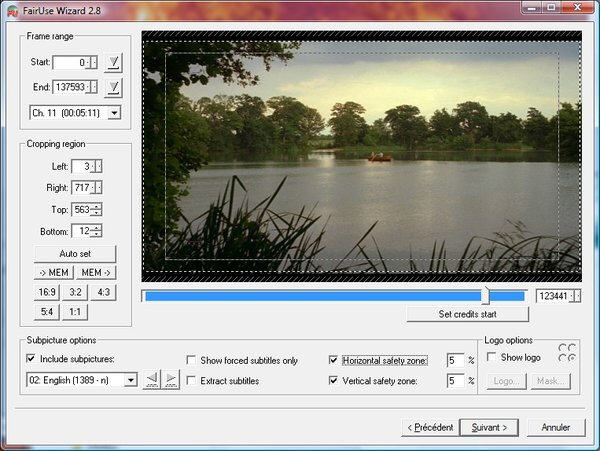The height and width of the screenshot is (451, 600).
Task: Click the next subtitle arrow icon
Action: [x=171, y=380]
